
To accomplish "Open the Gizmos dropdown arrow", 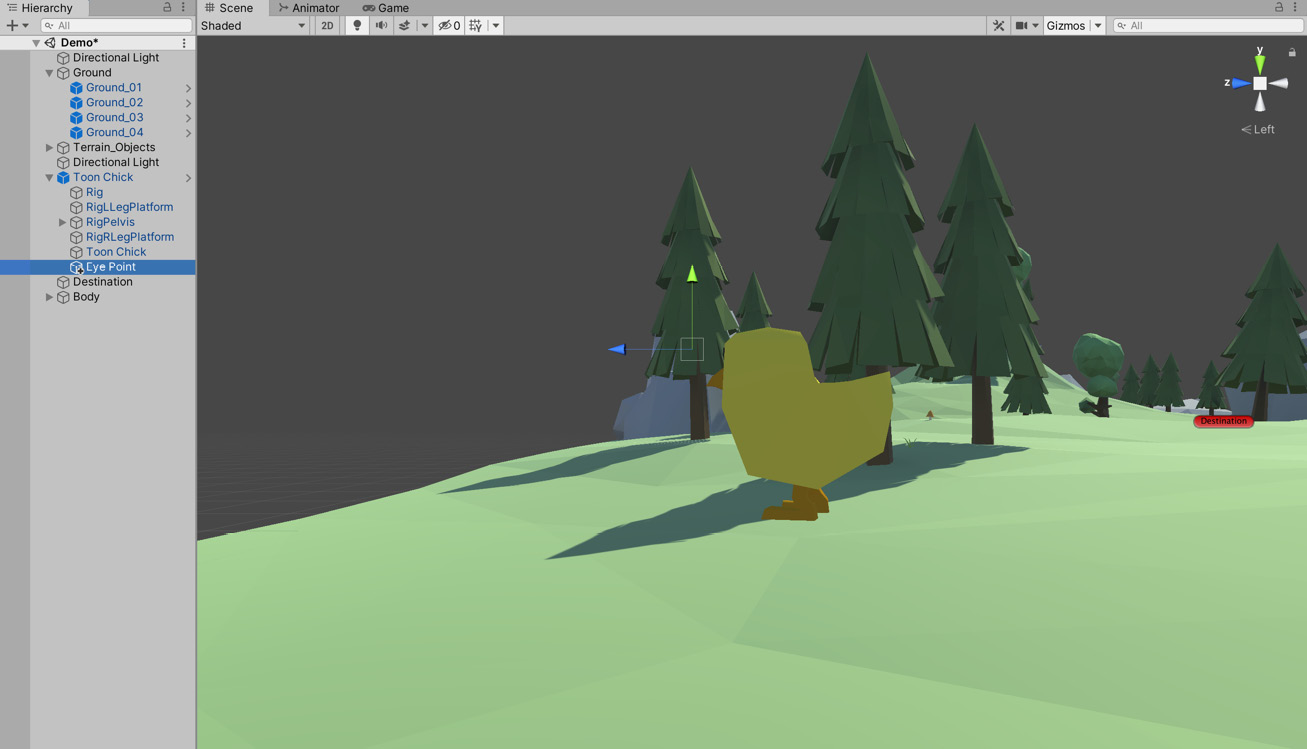I will click(1097, 26).
